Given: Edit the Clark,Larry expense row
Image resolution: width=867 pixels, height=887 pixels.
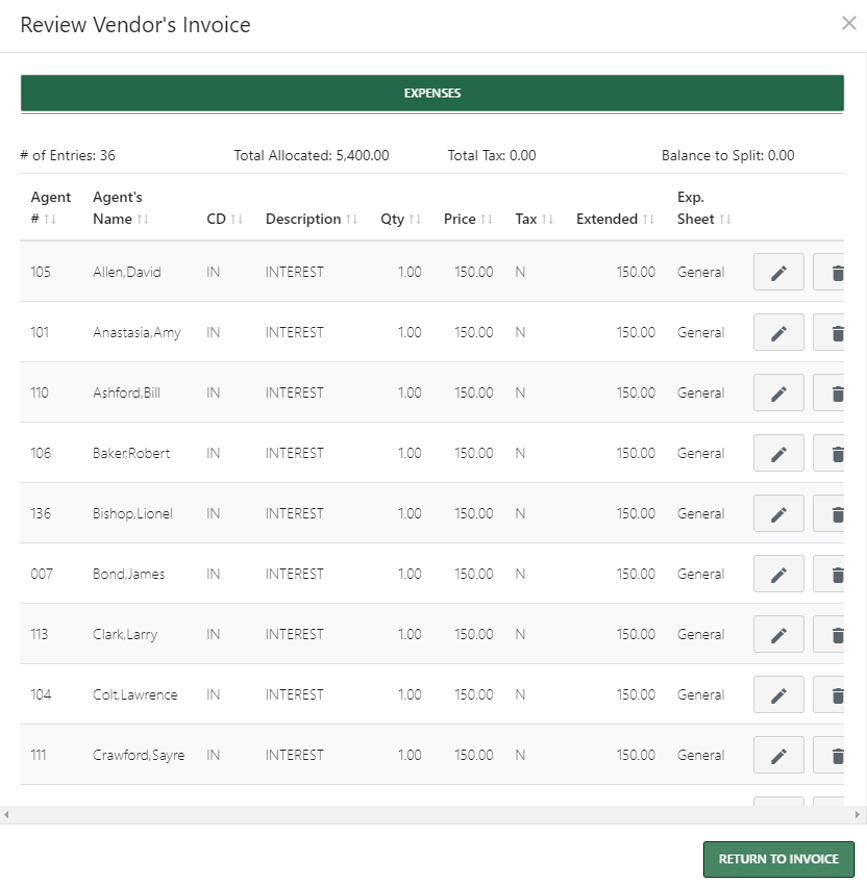Looking at the screenshot, I should point(779,633).
